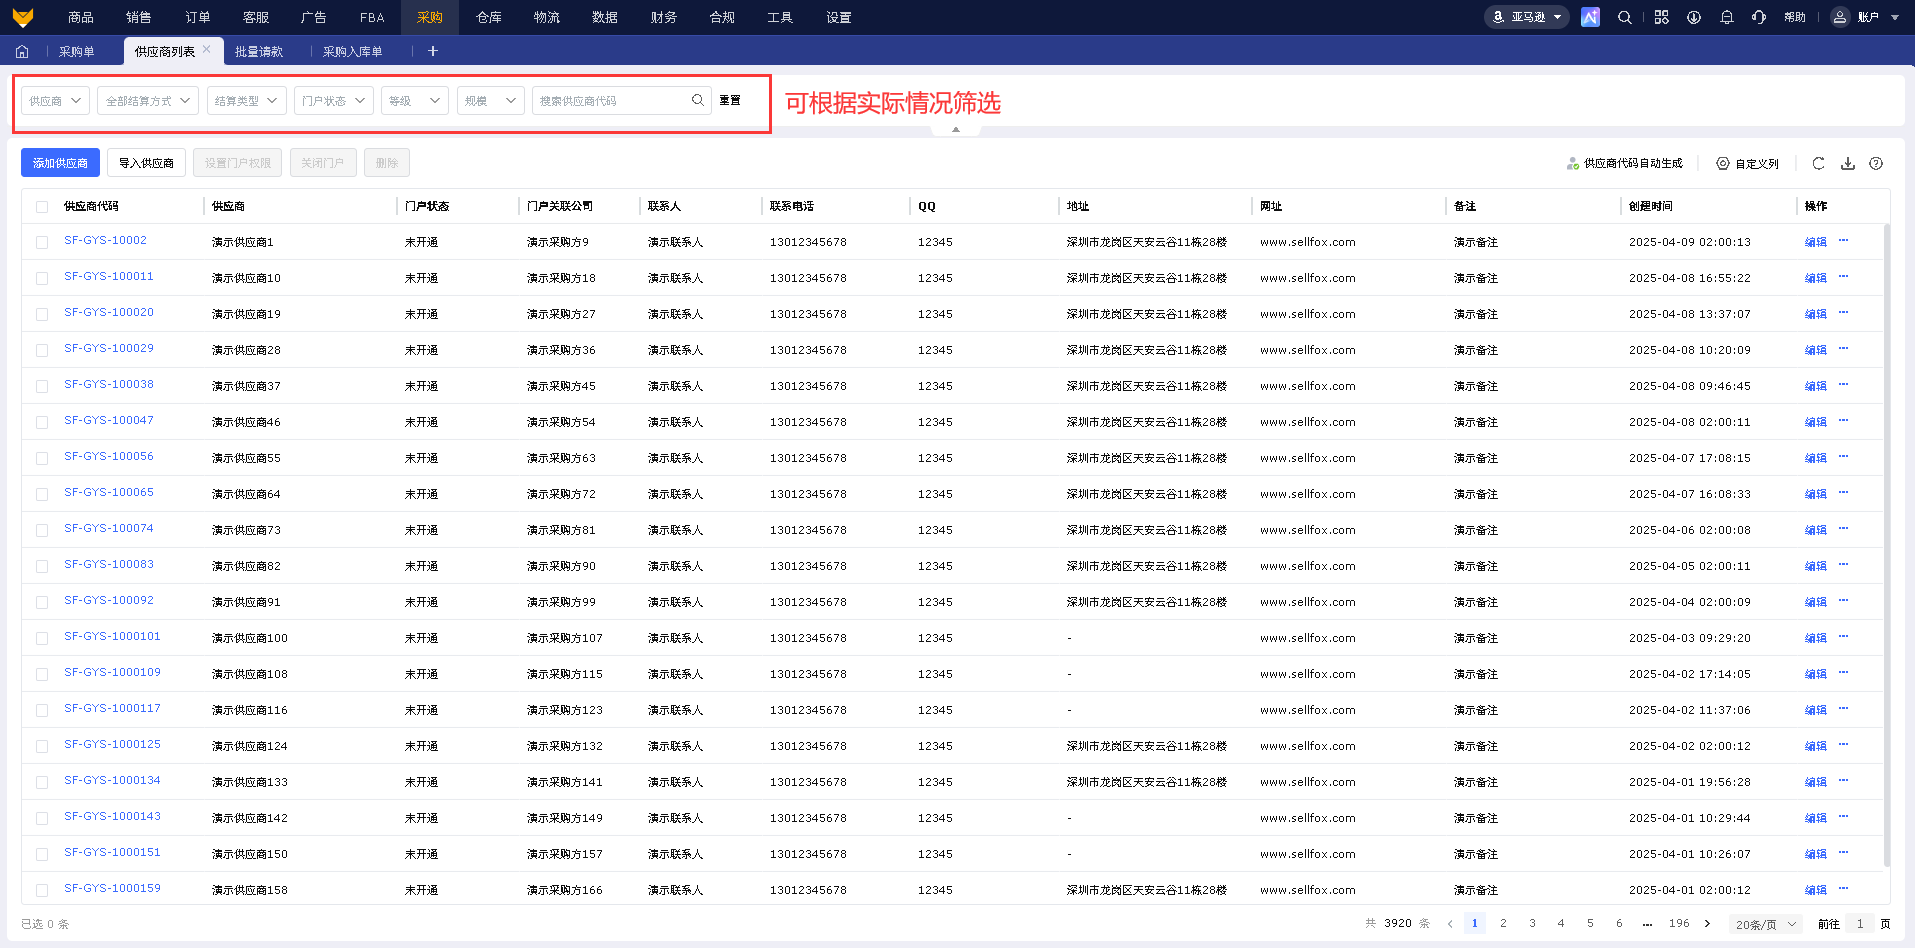Click the vertical table scrollbar

[1887, 545]
